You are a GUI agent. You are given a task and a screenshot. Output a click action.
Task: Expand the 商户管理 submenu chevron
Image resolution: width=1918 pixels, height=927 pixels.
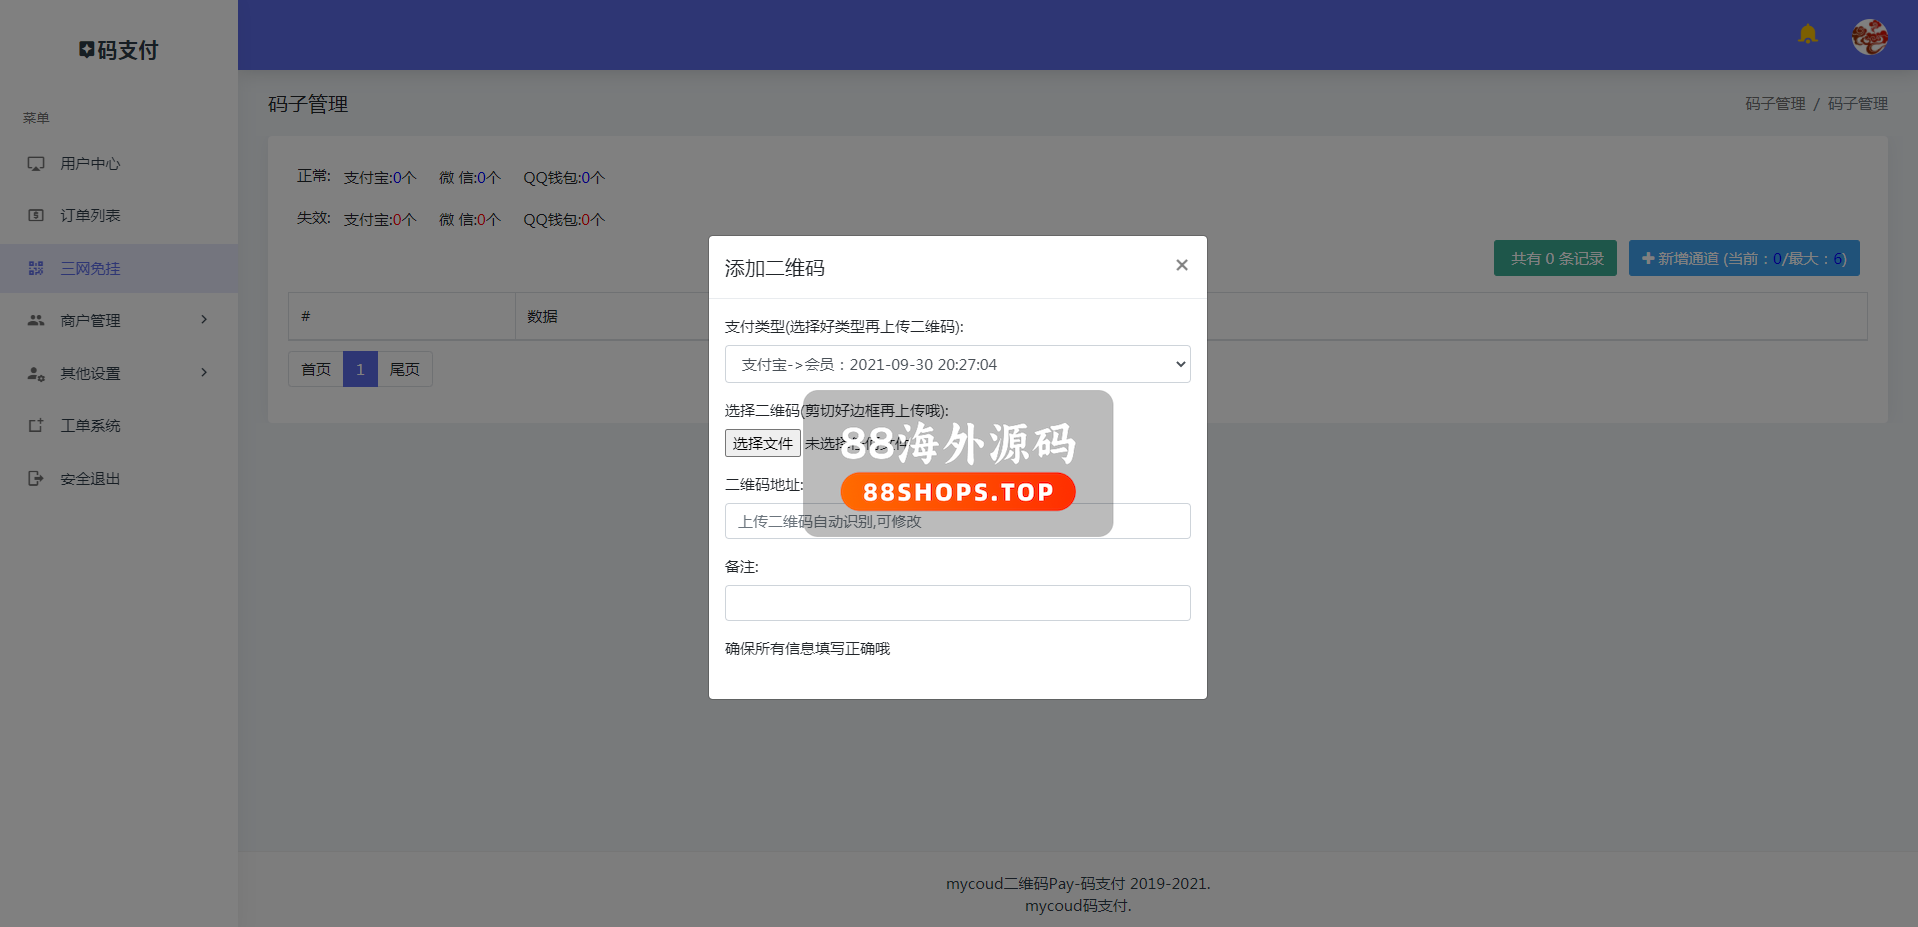click(204, 320)
